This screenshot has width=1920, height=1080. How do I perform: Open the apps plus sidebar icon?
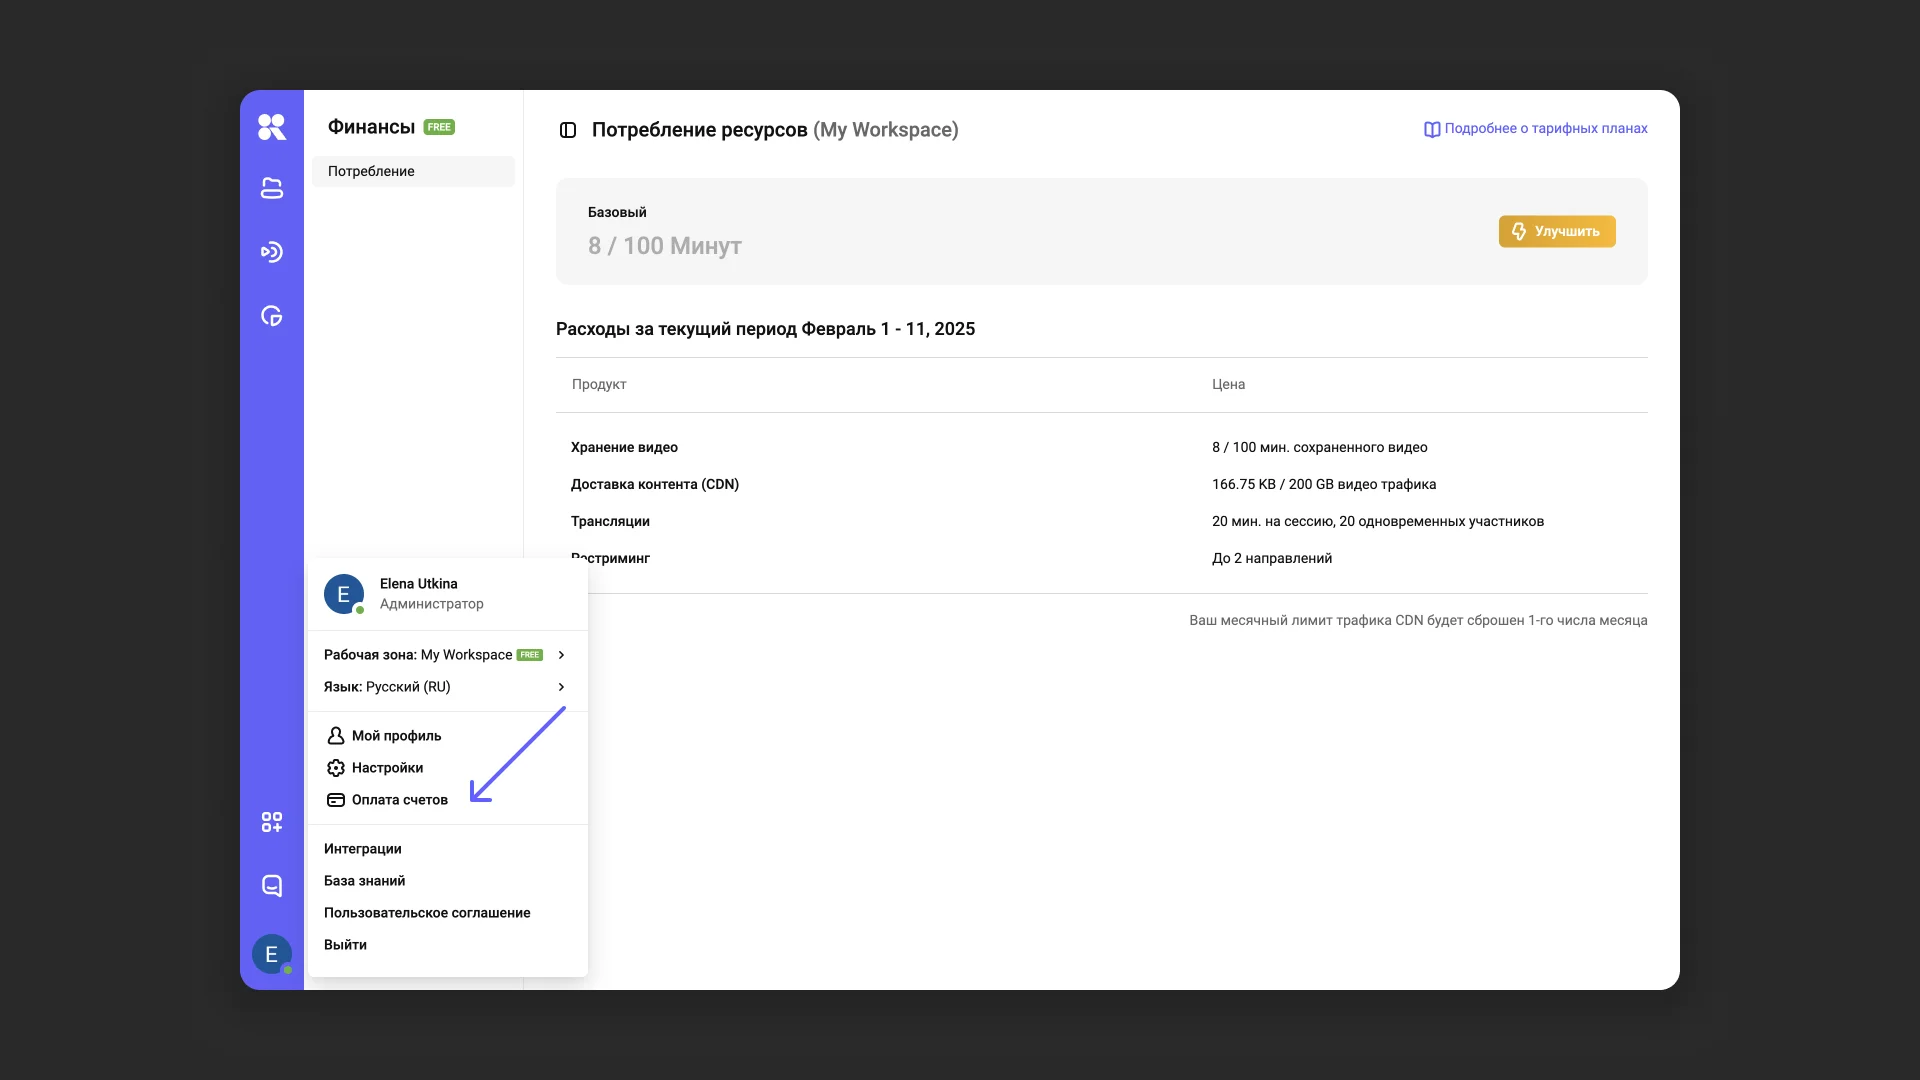(x=271, y=822)
